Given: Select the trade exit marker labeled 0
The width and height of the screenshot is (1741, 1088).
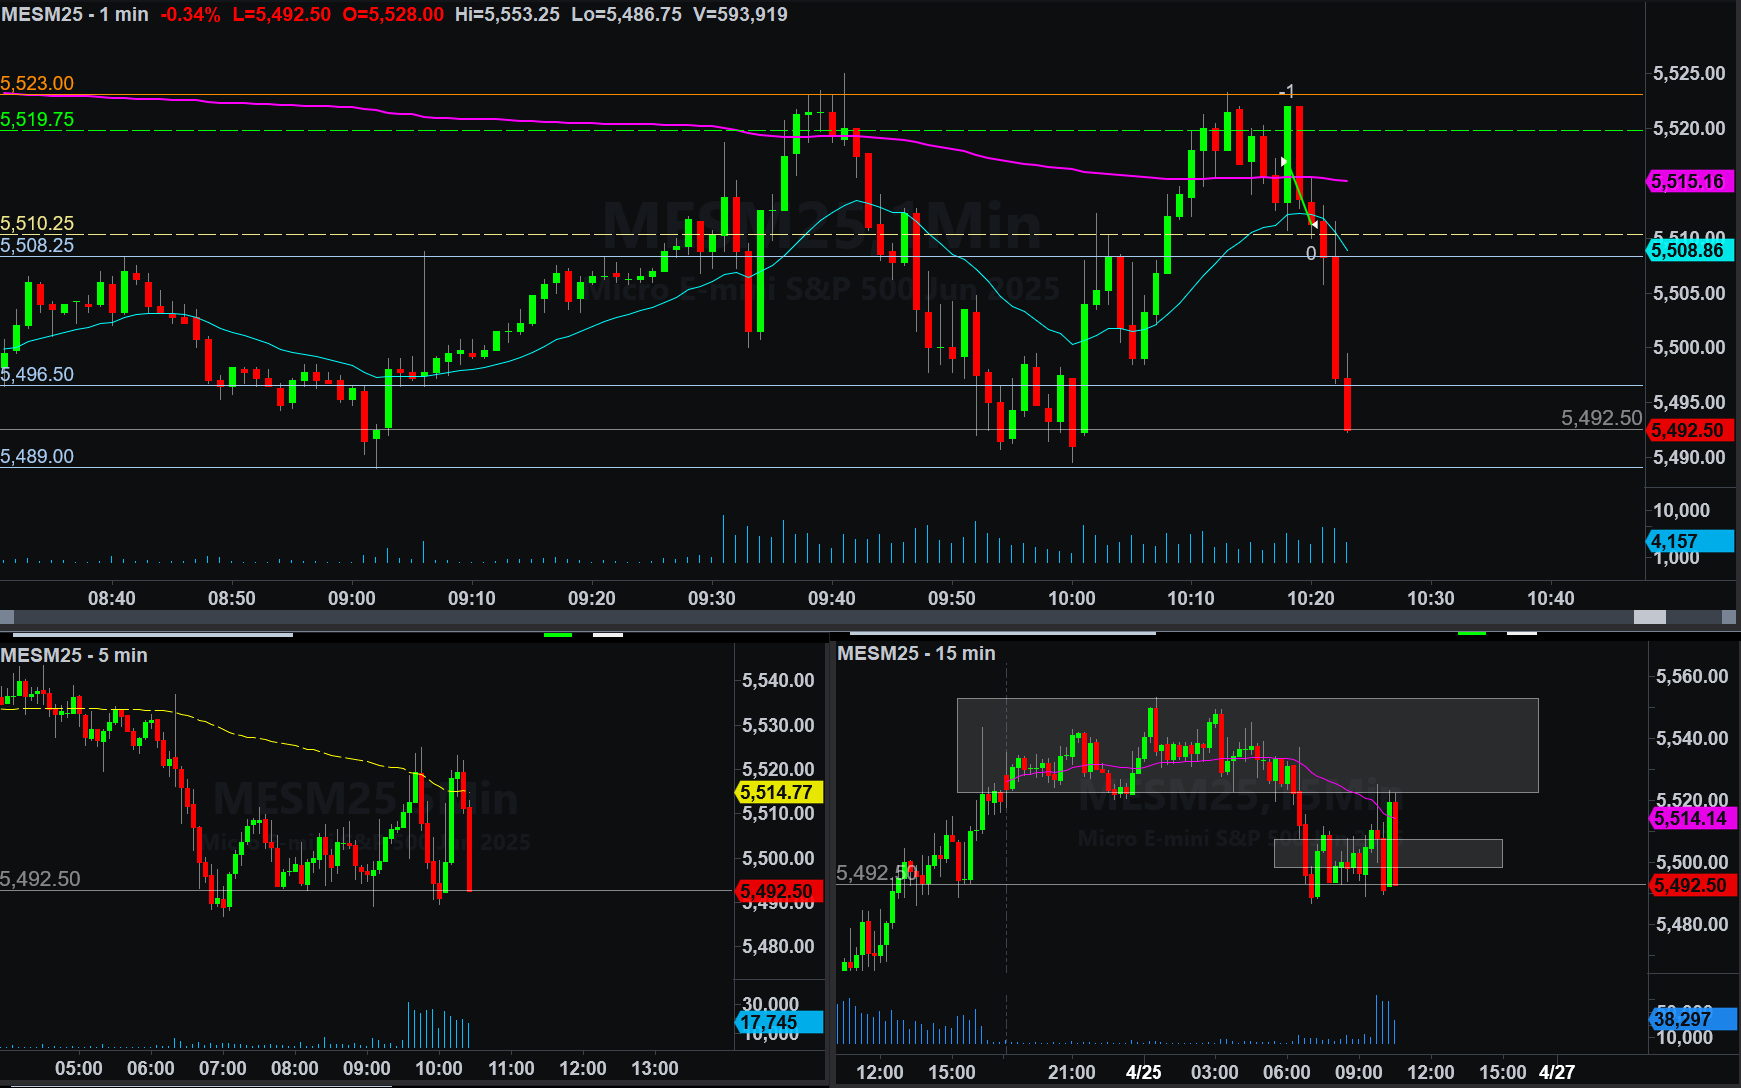Looking at the screenshot, I should (x=1311, y=253).
